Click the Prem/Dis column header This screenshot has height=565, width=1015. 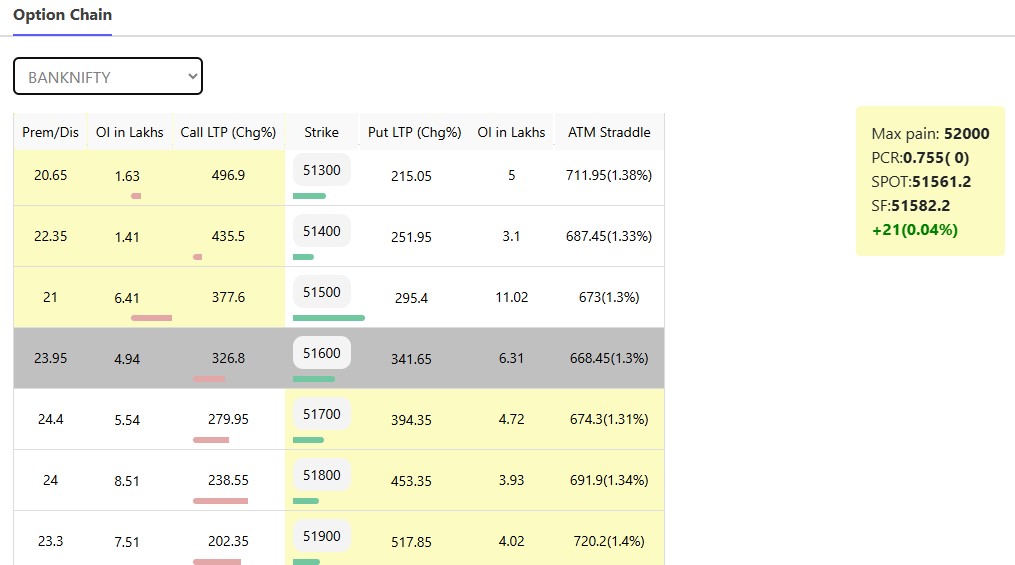[50, 132]
